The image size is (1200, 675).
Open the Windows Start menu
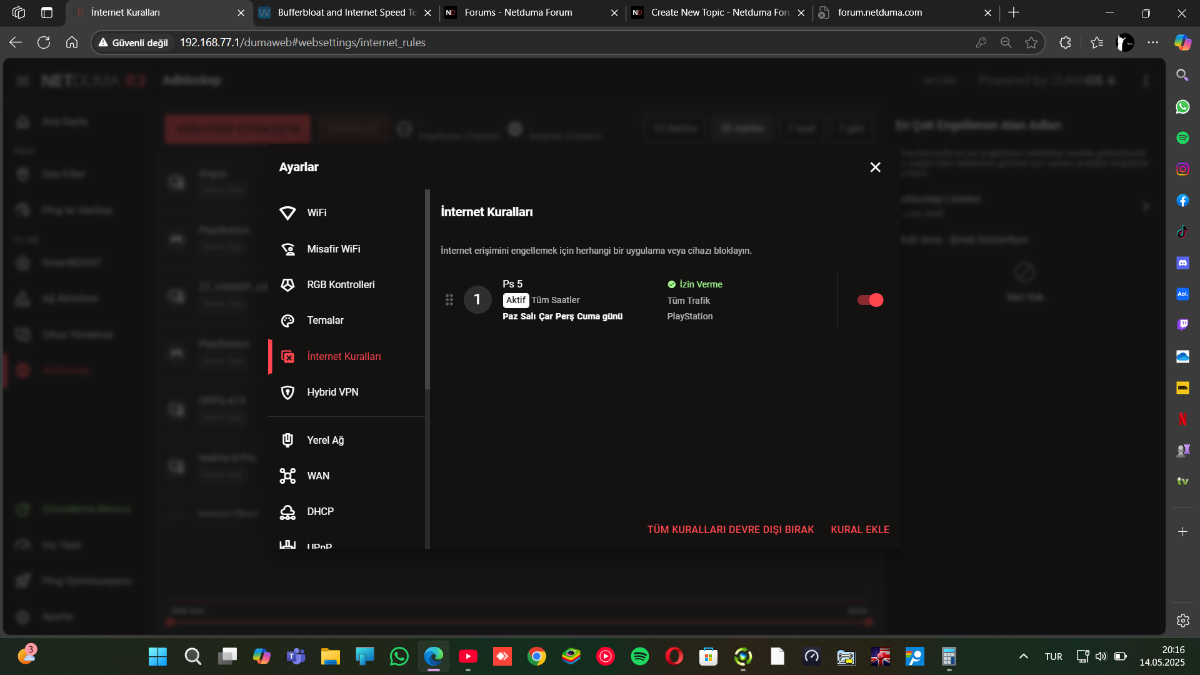[x=158, y=656]
